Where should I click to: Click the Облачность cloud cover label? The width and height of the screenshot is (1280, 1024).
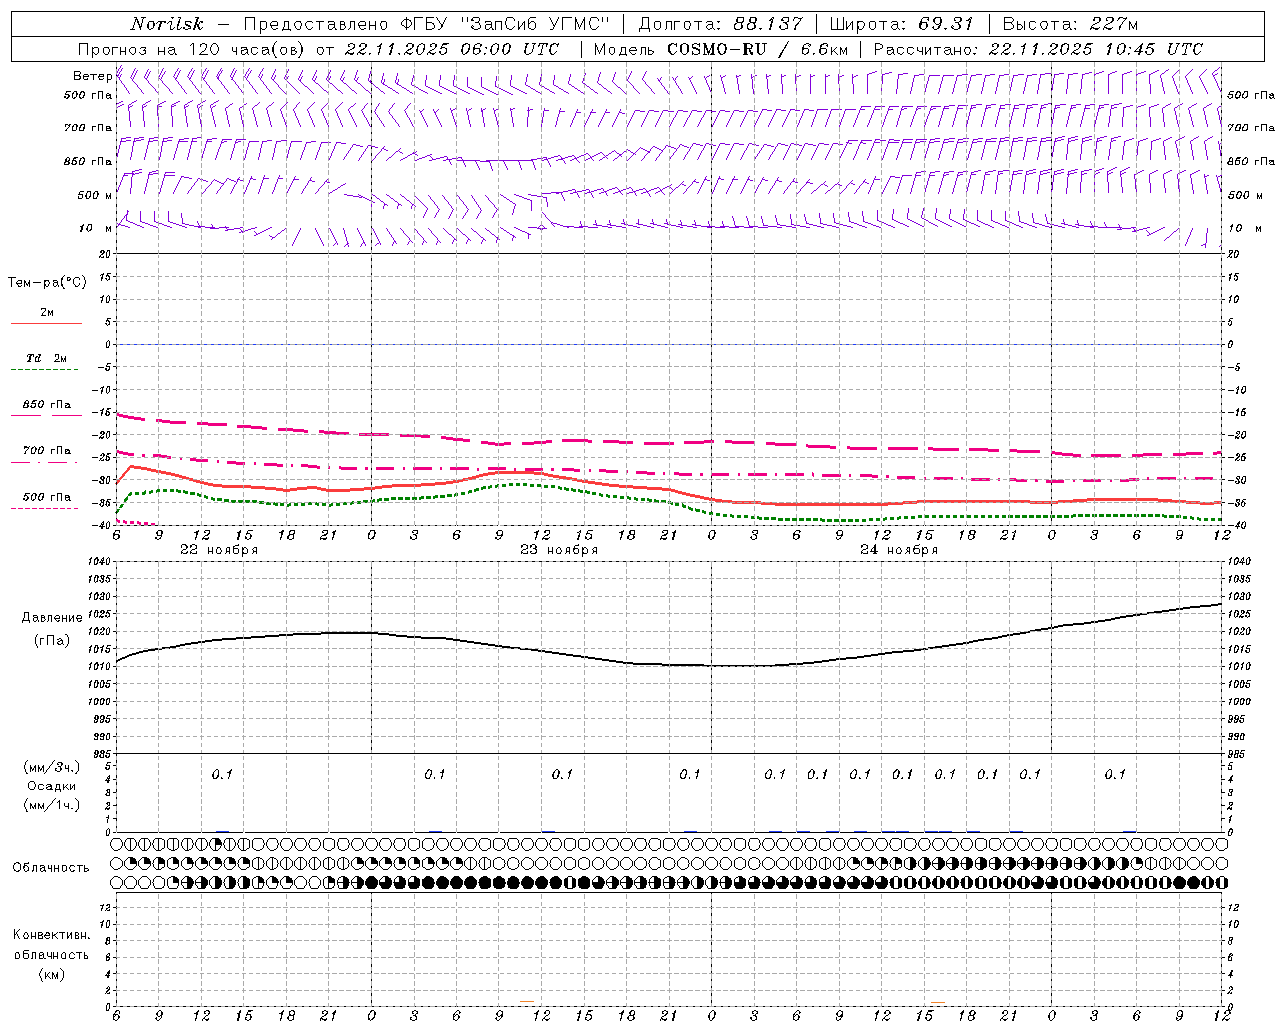click(x=51, y=868)
